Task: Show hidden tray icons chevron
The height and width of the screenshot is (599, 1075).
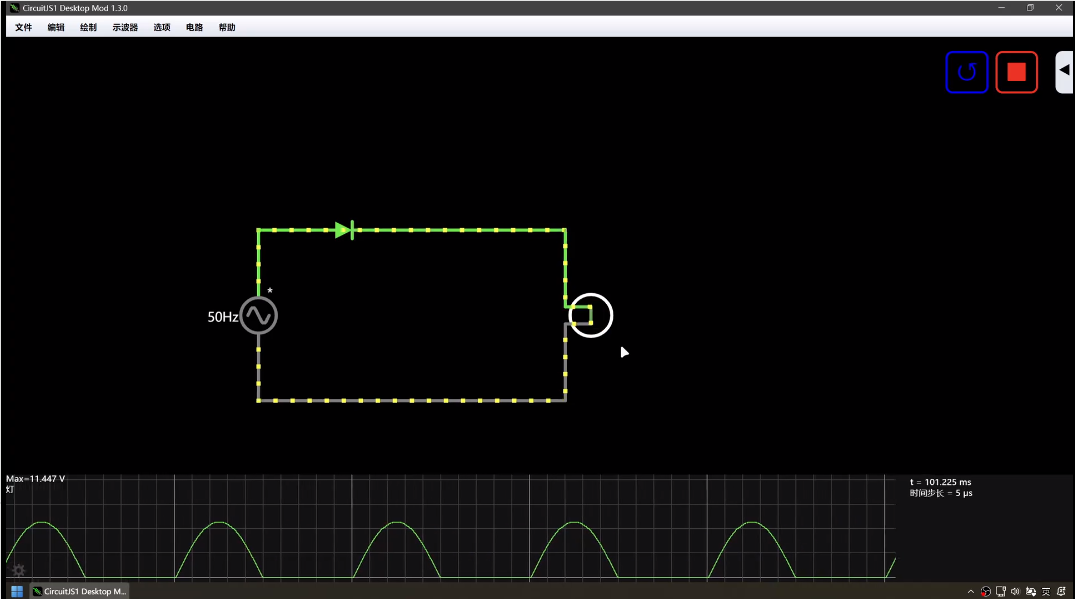Action: (x=971, y=591)
